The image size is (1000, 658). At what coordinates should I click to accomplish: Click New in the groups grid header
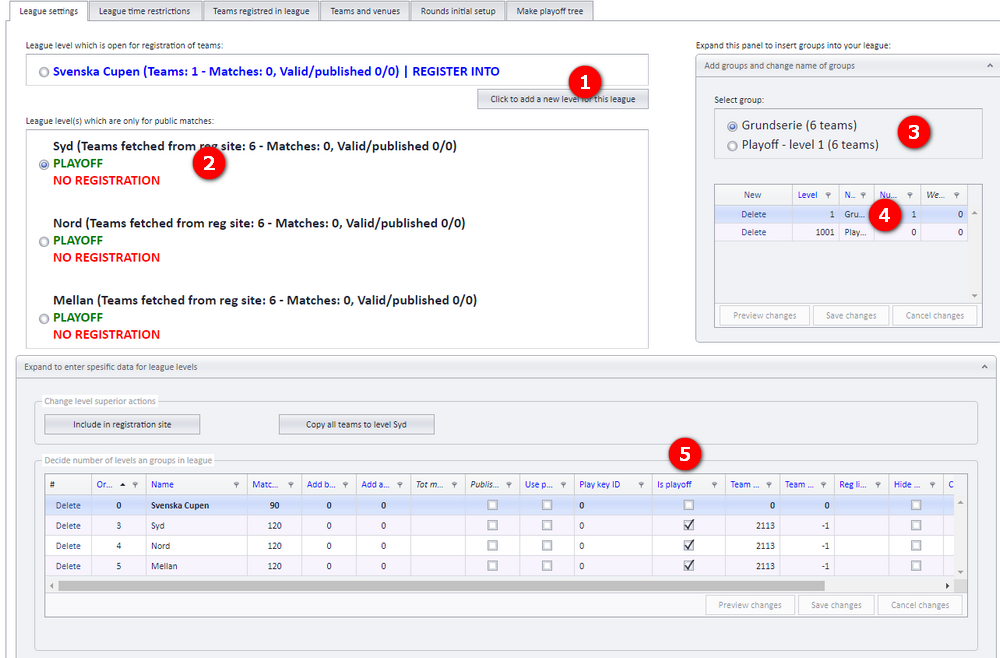click(x=753, y=195)
